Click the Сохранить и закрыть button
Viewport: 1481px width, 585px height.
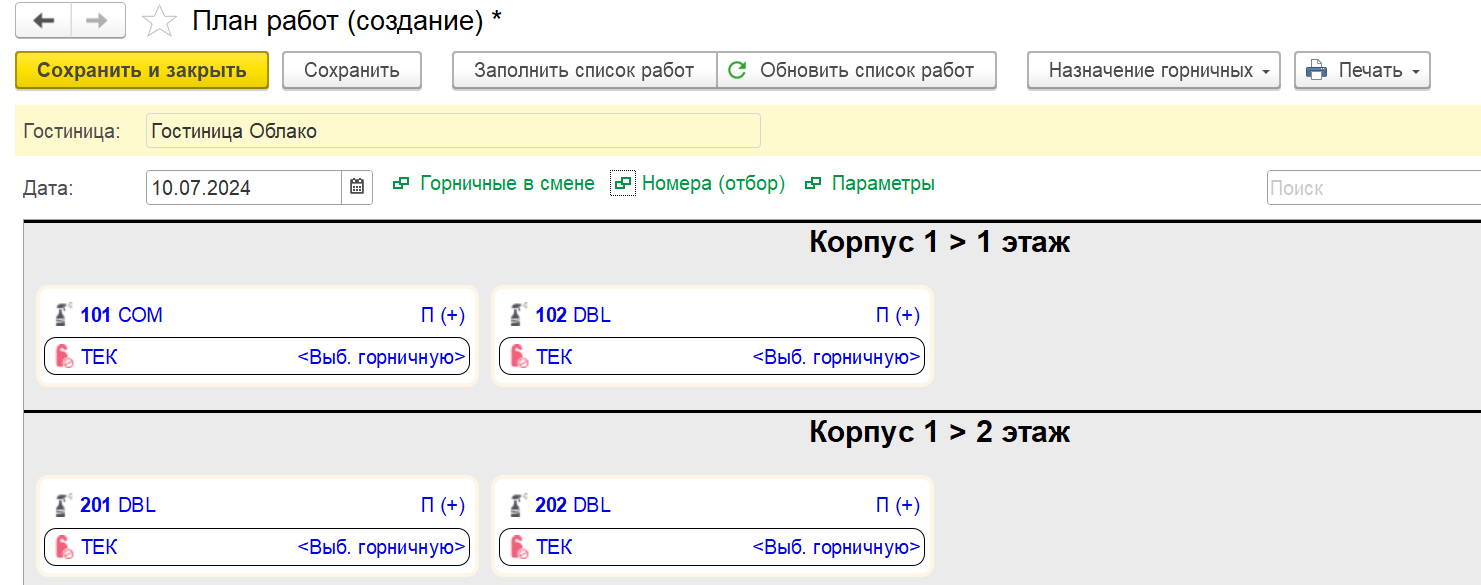click(142, 71)
